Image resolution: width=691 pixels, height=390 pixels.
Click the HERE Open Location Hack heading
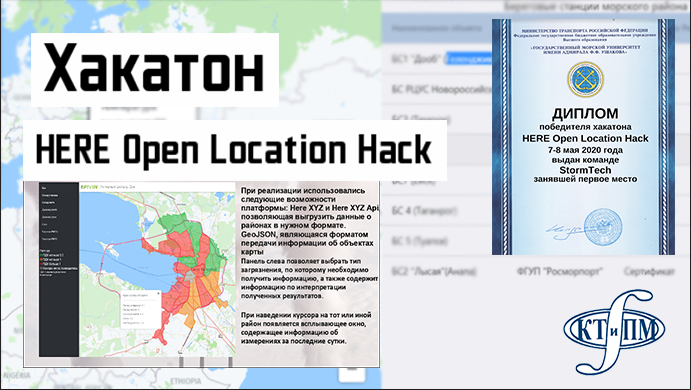coord(234,150)
